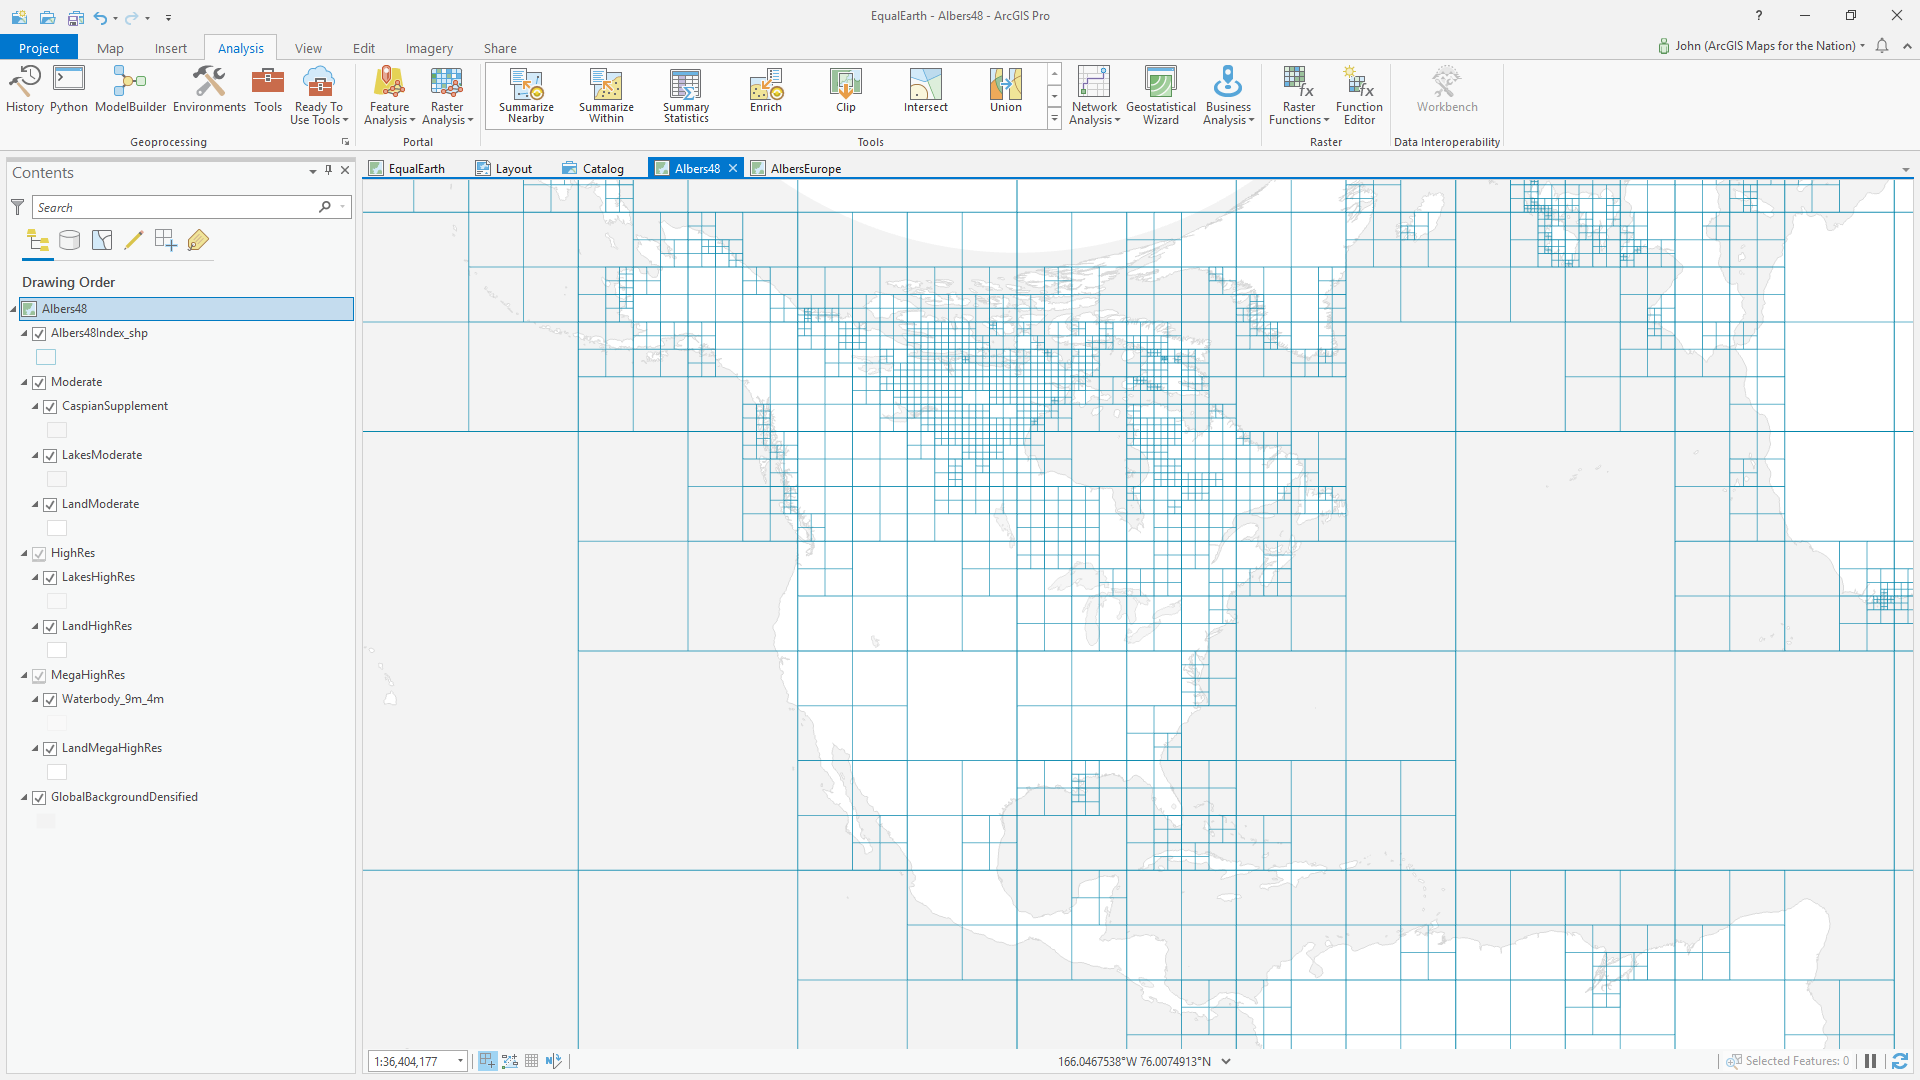Screen dimensions: 1920x1080
Task: Open Business Analysis dropdown
Action: pos(1228,96)
